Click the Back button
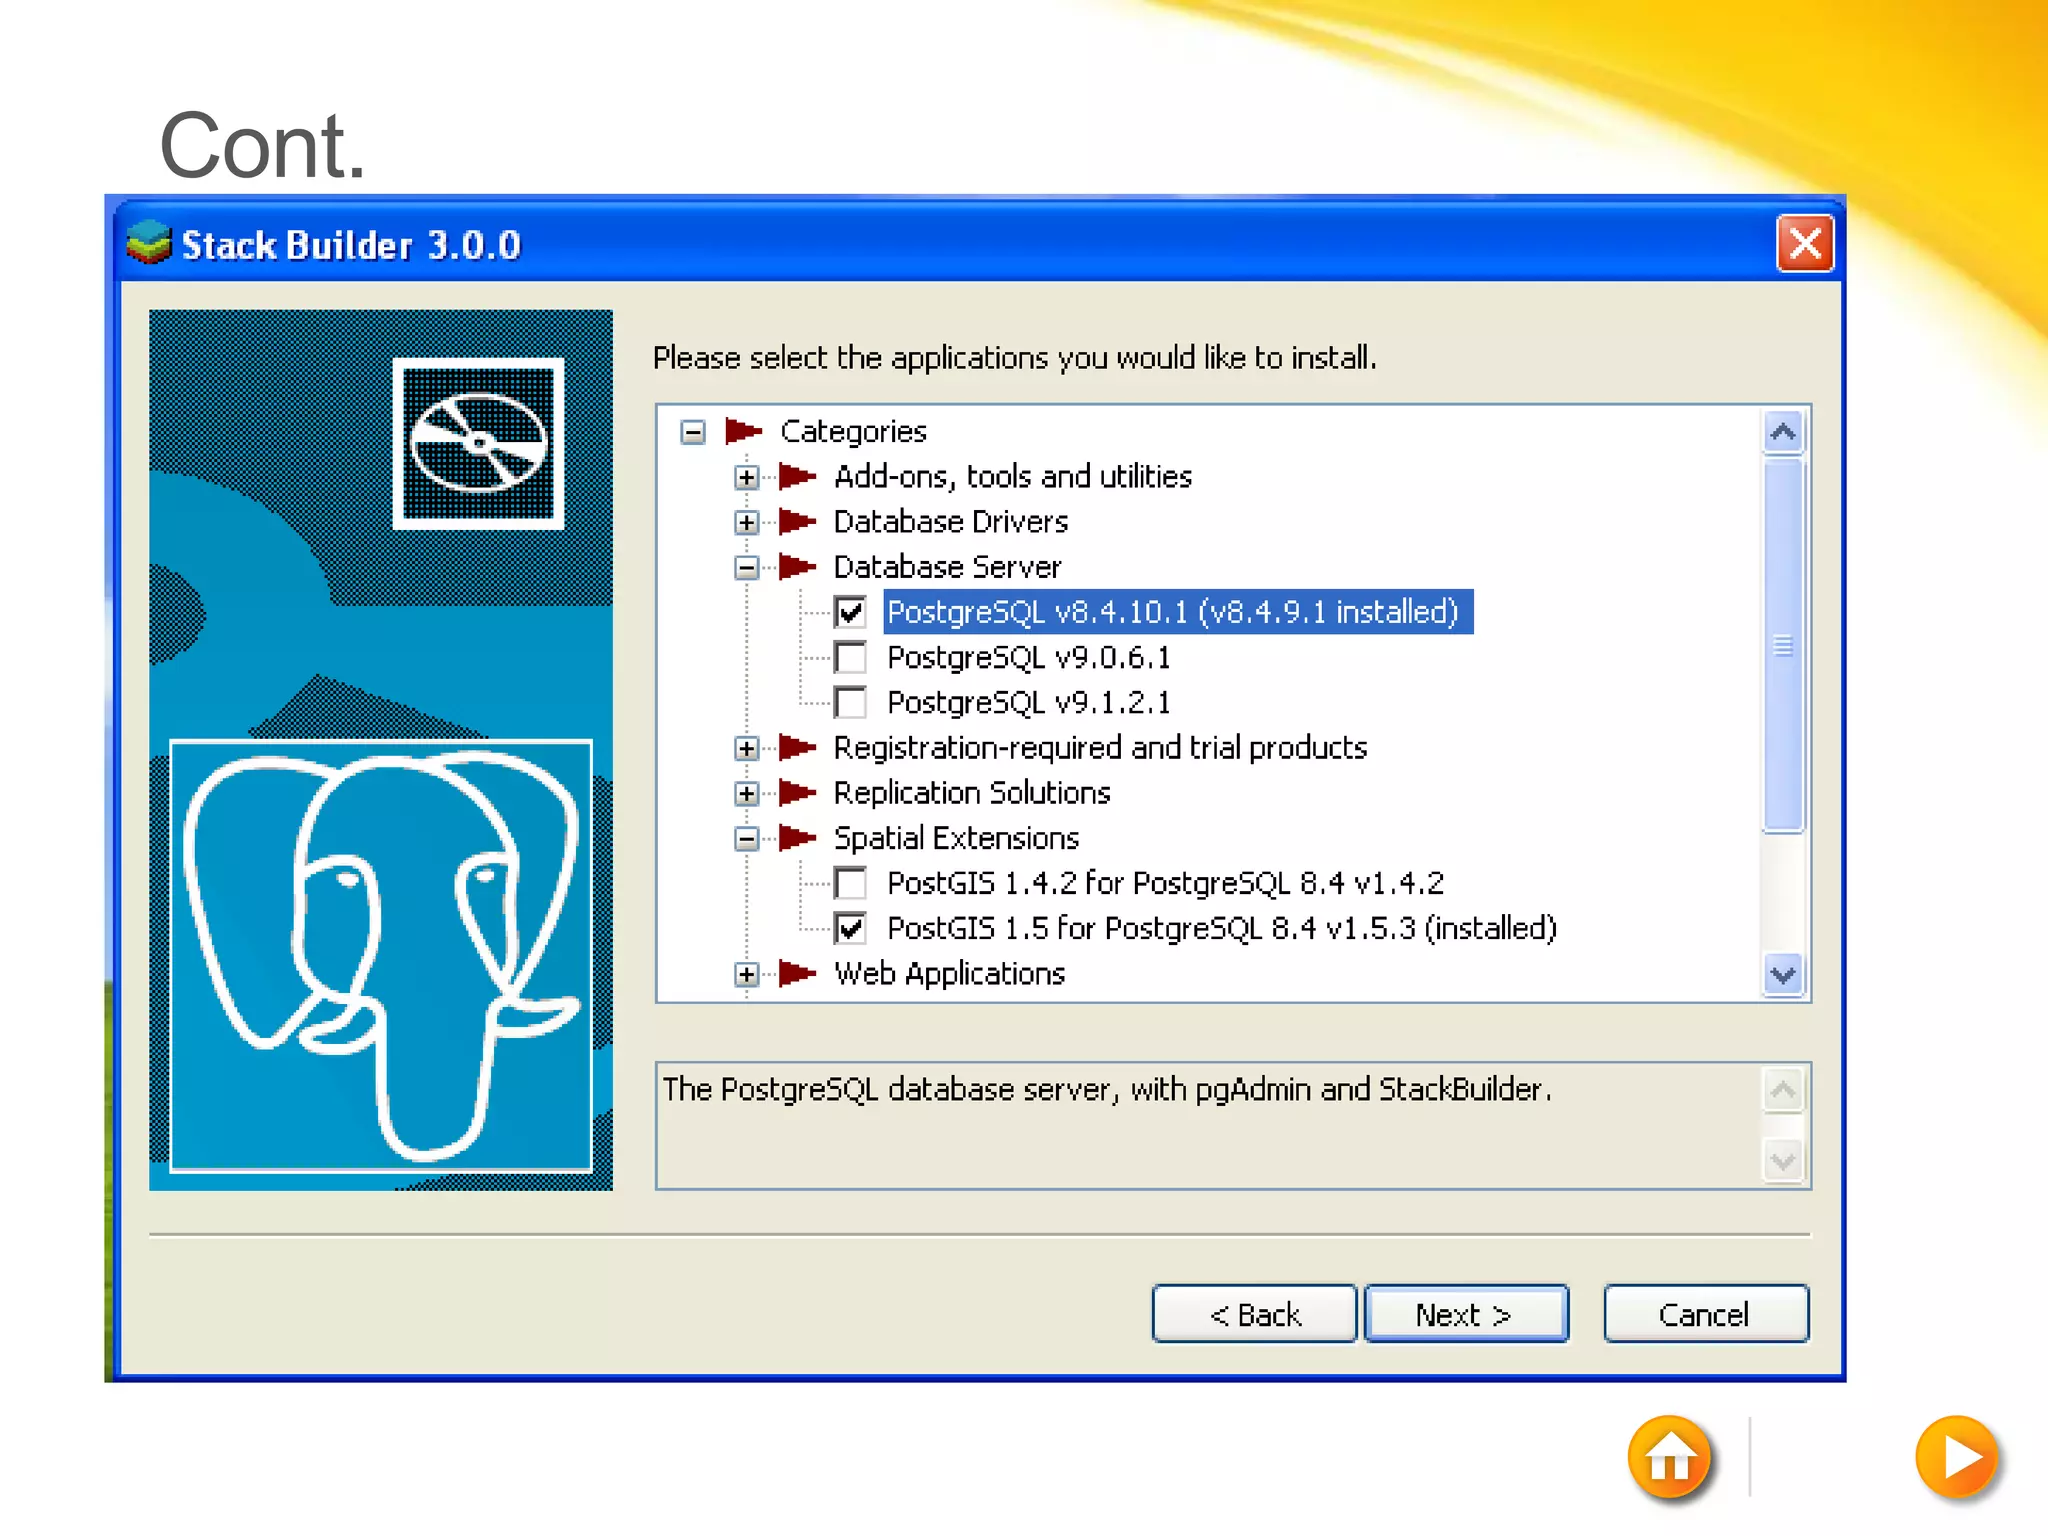The height and width of the screenshot is (1536, 2048). [1254, 1314]
